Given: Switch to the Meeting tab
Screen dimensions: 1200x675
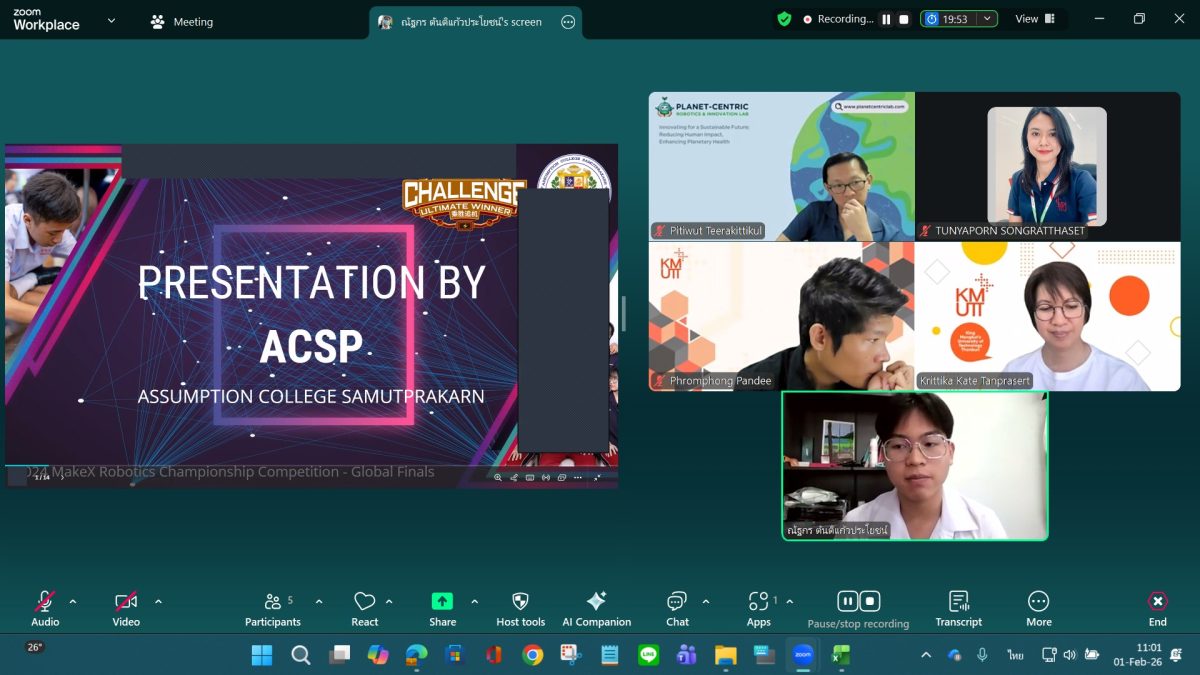Looking at the screenshot, I should [x=181, y=21].
